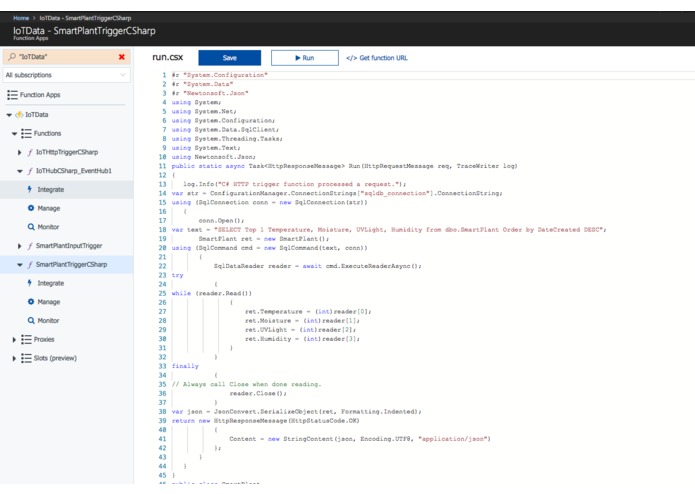Viewport: 695px width, 494px height.
Task: Collapse the Functions node
Action: click(x=14, y=133)
